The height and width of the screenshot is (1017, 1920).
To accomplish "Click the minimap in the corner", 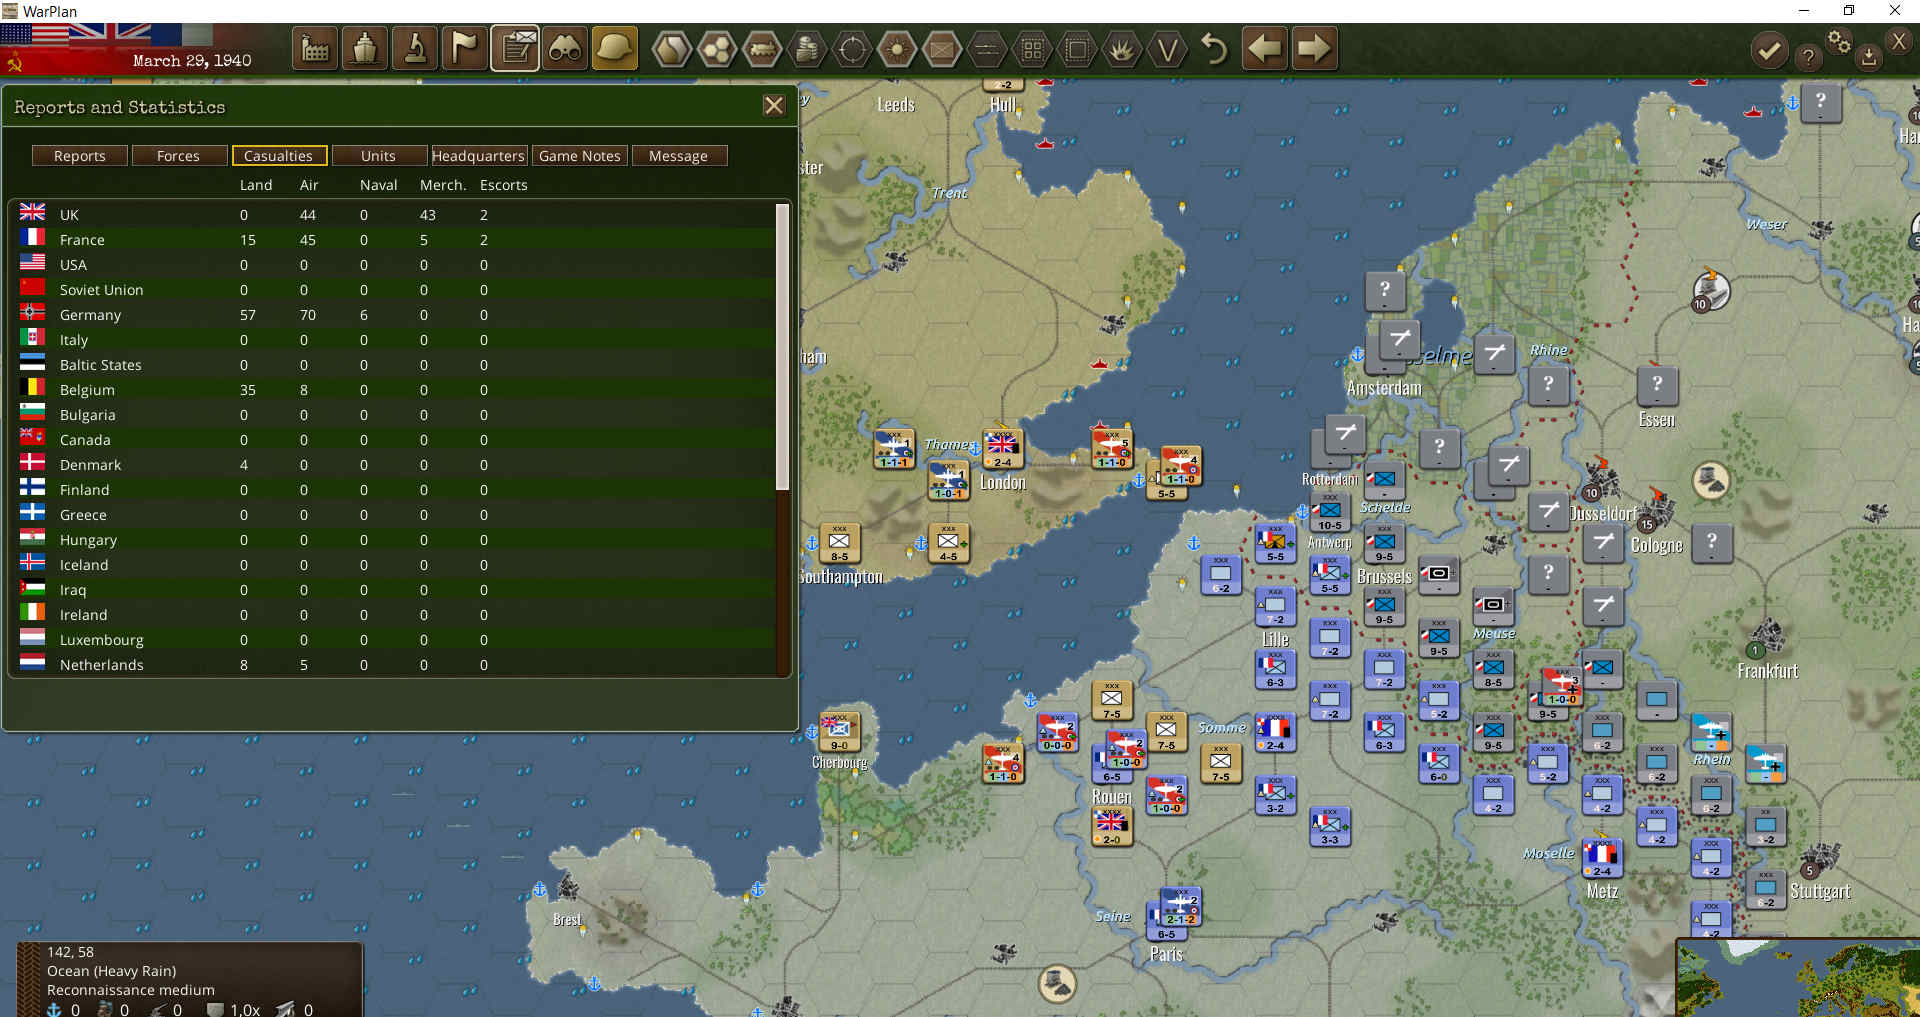I will (x=1798, y=978).
